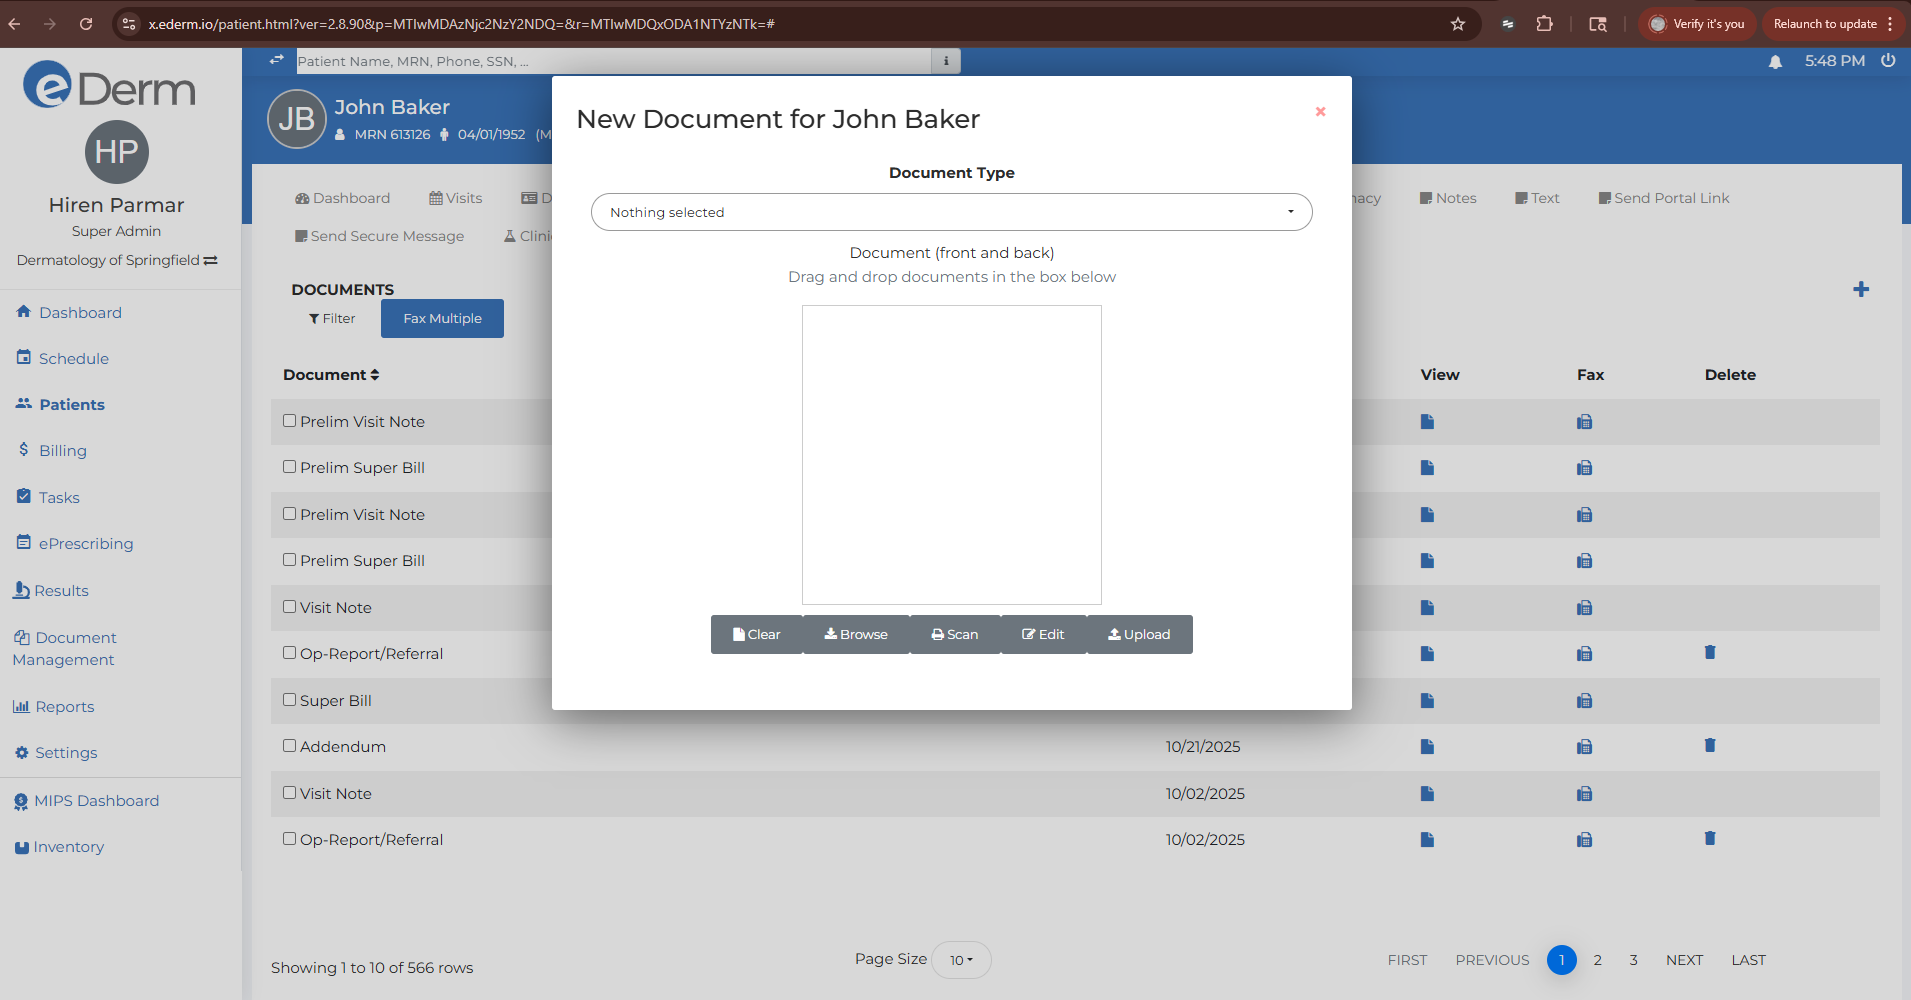Click fax icon for Addendum row
The image size is (1911, 1000).
(x=1584, y=747)
